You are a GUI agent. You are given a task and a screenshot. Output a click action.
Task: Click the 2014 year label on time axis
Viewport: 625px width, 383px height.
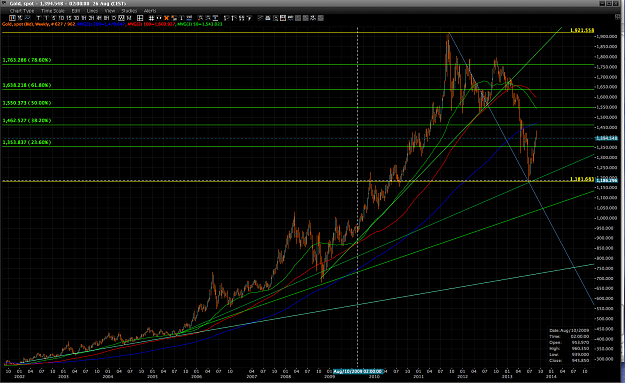[x=551, y=376]
